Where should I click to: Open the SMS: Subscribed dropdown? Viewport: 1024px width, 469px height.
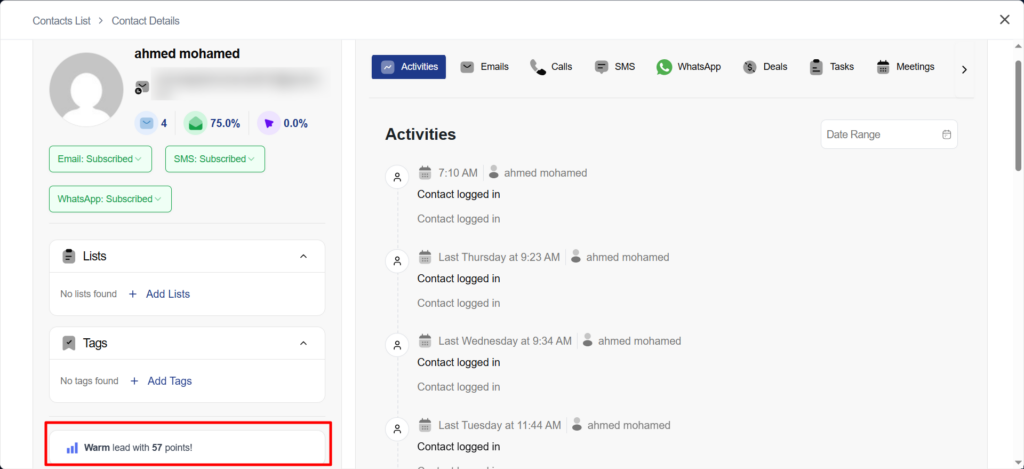click(x=214, y=159)
